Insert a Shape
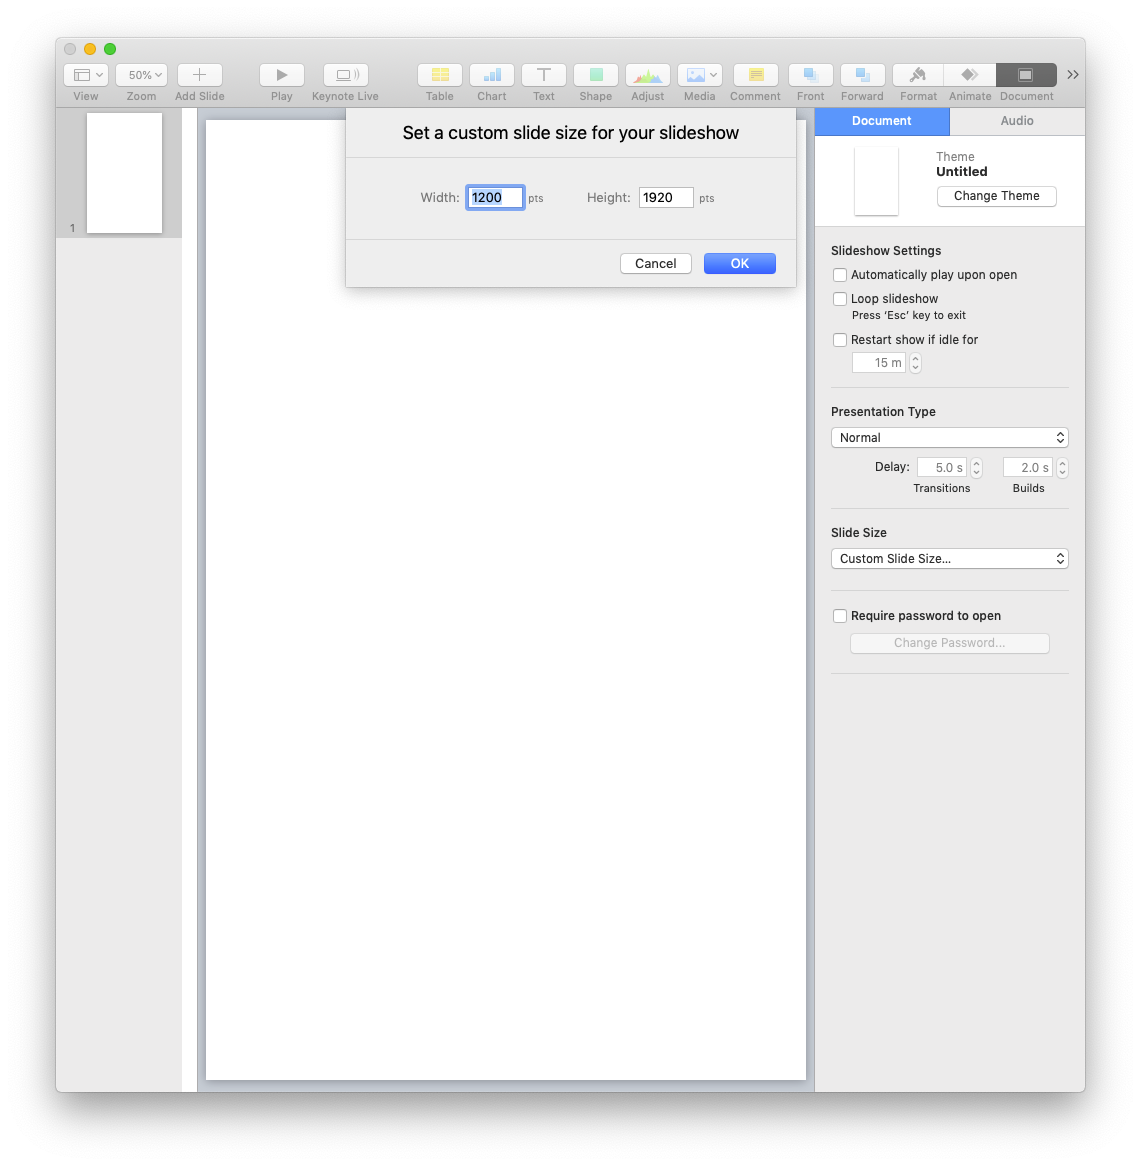 pos(595,75)
